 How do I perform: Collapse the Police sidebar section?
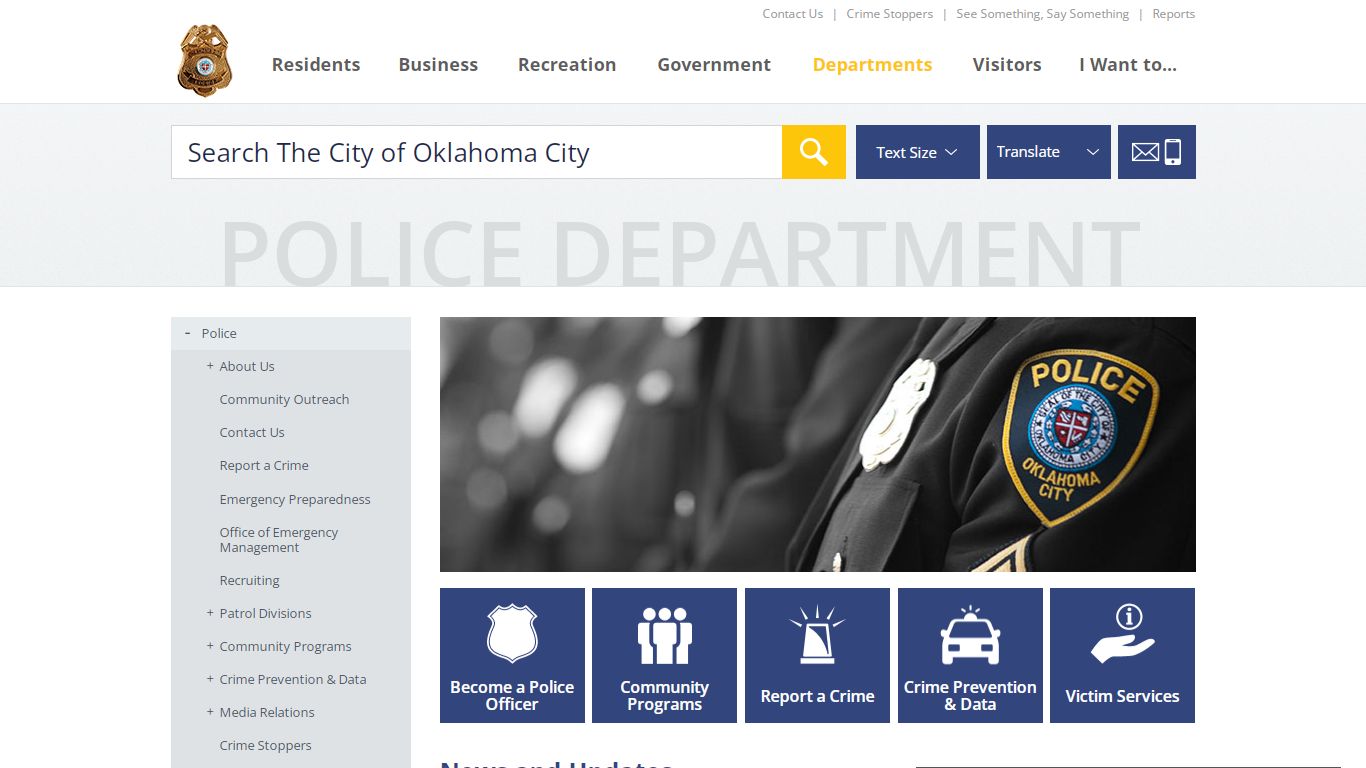187,333
